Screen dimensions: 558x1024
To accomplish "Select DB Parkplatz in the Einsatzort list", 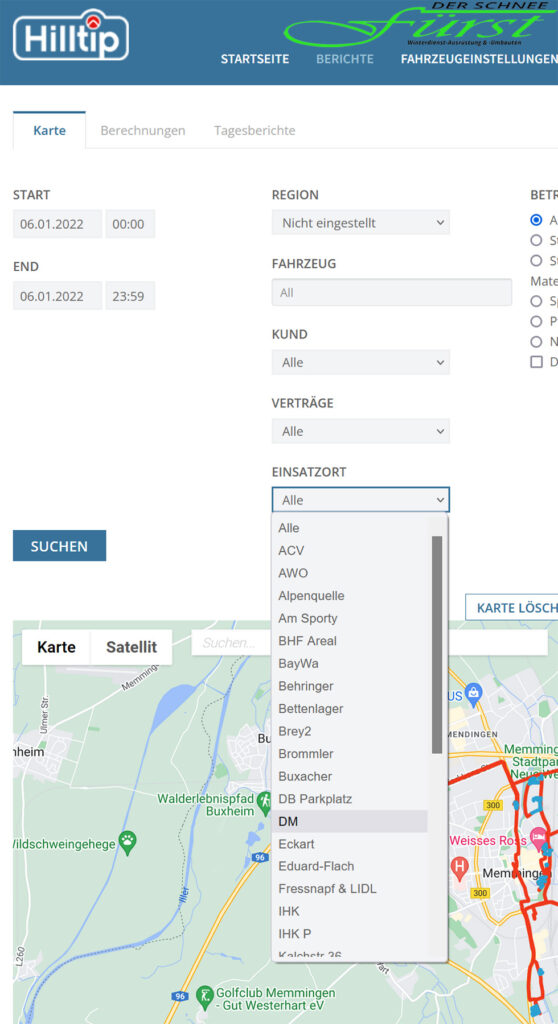I will click(350, 799).
